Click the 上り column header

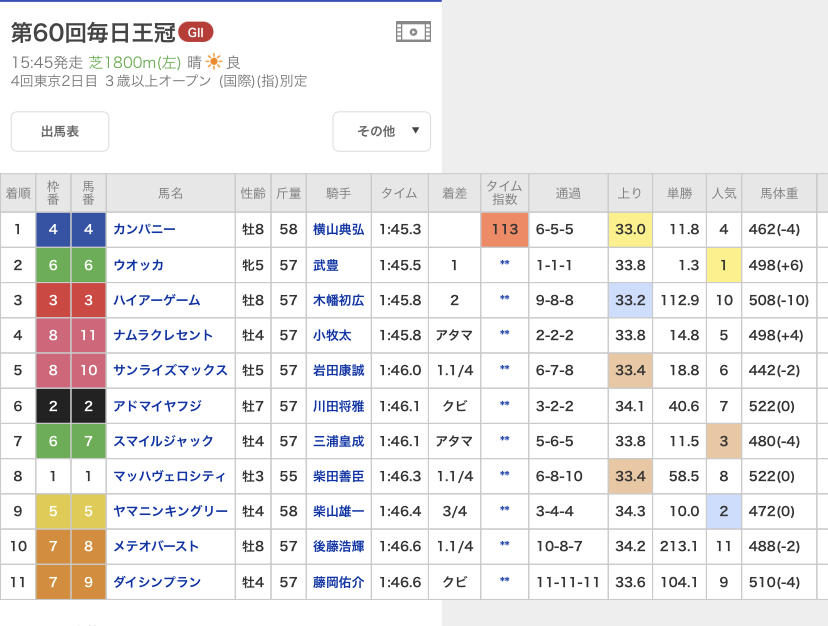tap(629, 193)
